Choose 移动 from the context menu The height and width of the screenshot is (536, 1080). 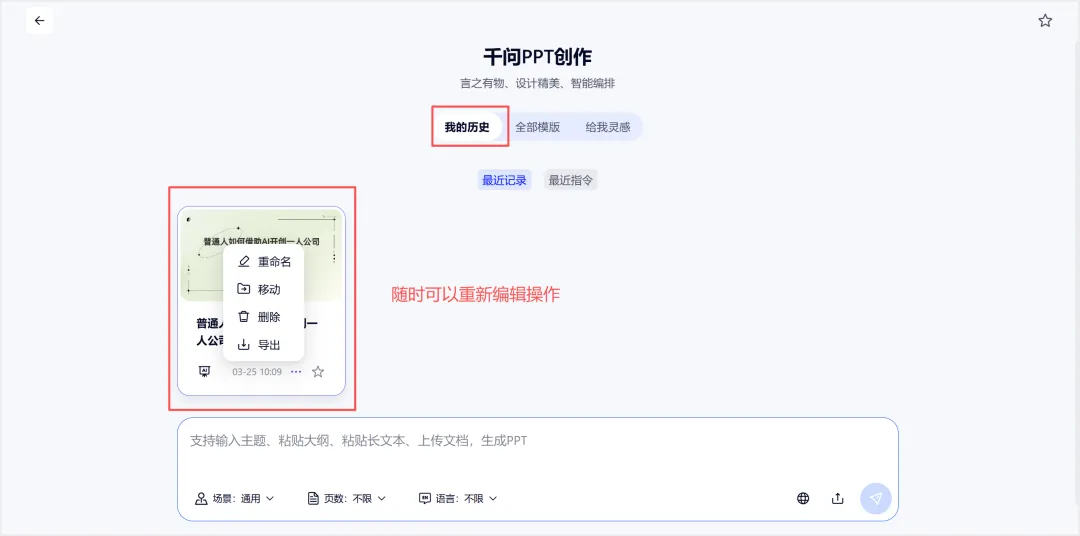click(x=264, y=289)
